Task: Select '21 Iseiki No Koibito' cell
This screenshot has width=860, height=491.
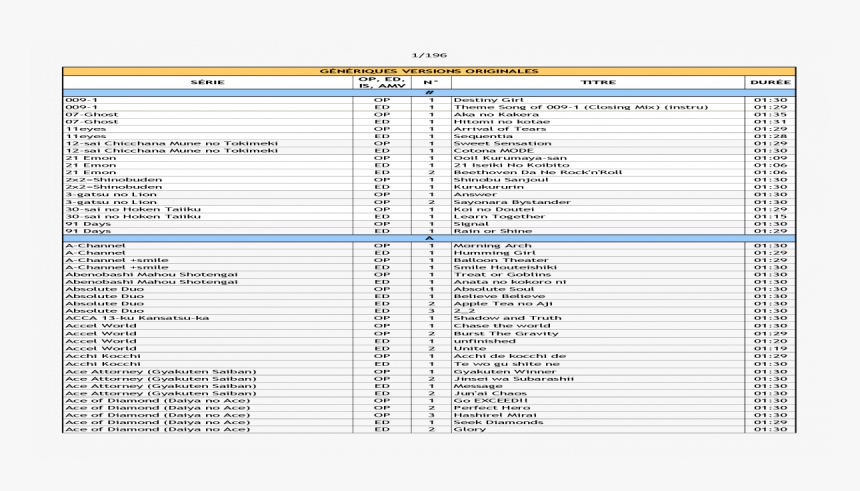Action: click(598, 165)
